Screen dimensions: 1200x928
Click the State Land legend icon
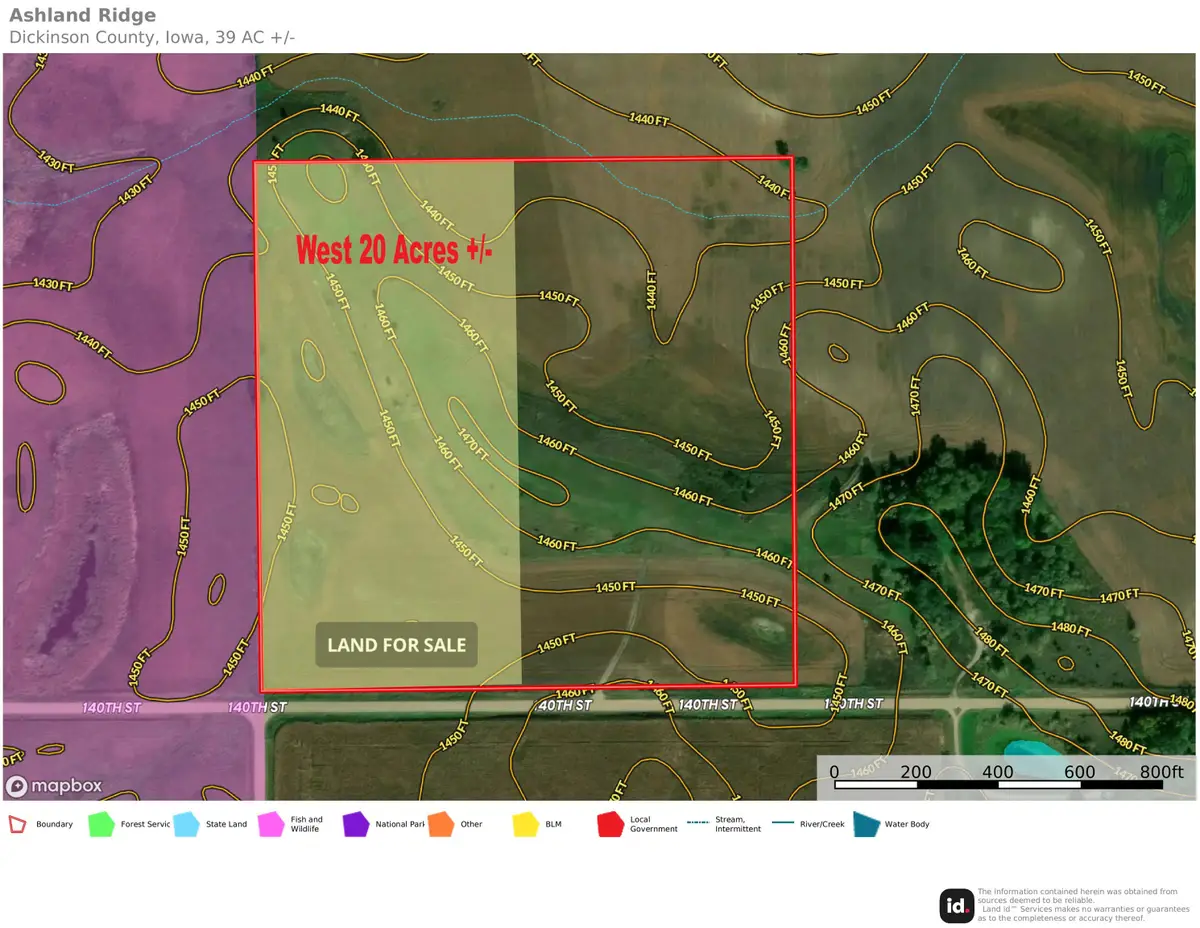(x=184, y=824)
